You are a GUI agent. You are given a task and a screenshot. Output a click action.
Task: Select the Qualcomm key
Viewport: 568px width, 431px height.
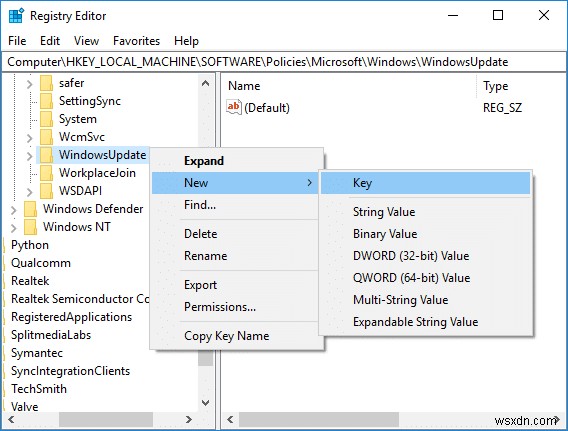(41, 263)
